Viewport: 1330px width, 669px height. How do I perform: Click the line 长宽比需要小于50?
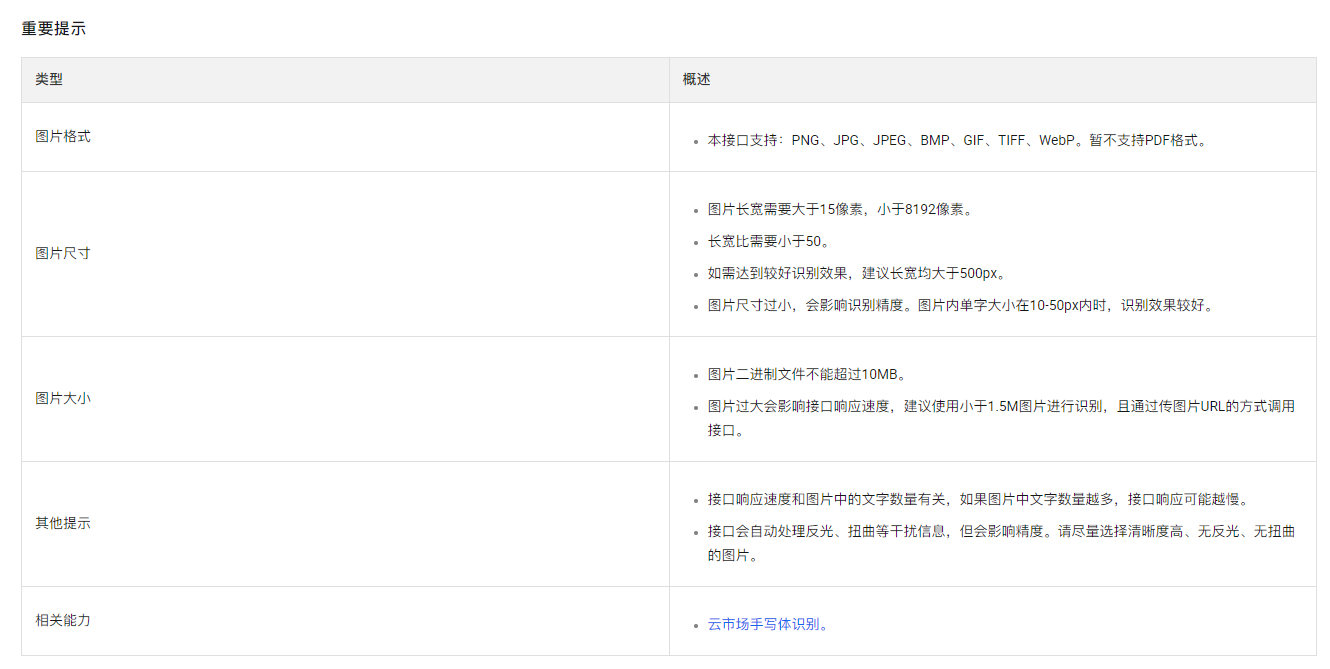(x=769, y=242)
